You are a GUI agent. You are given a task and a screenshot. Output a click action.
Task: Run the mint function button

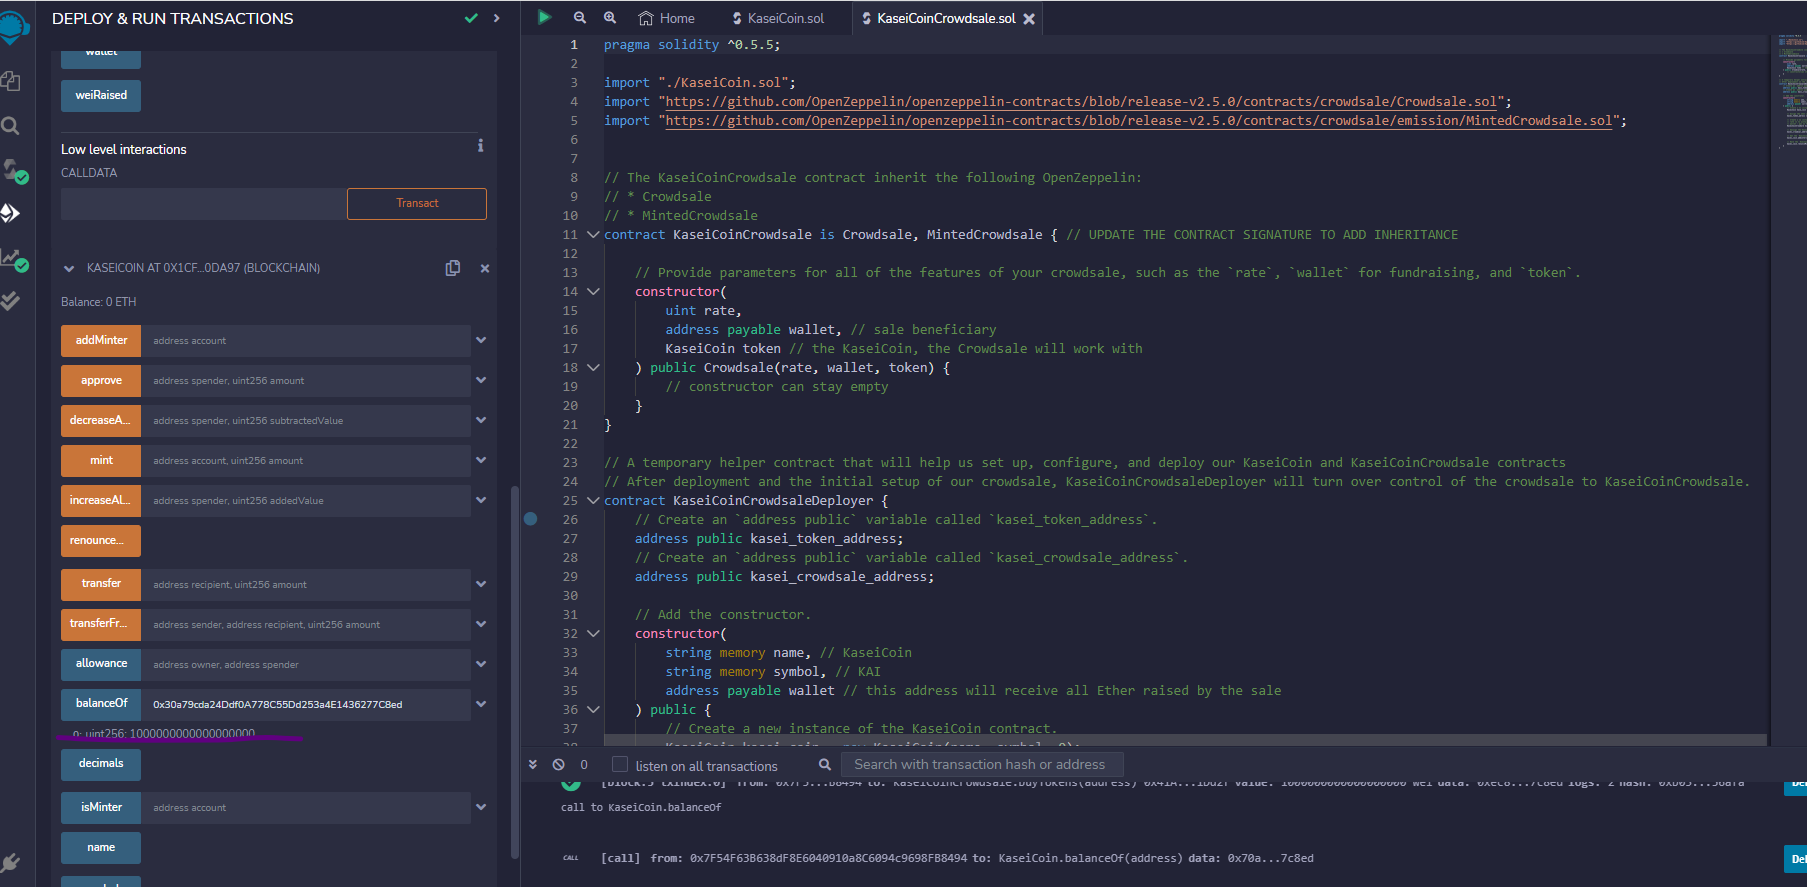click(101, 461)
